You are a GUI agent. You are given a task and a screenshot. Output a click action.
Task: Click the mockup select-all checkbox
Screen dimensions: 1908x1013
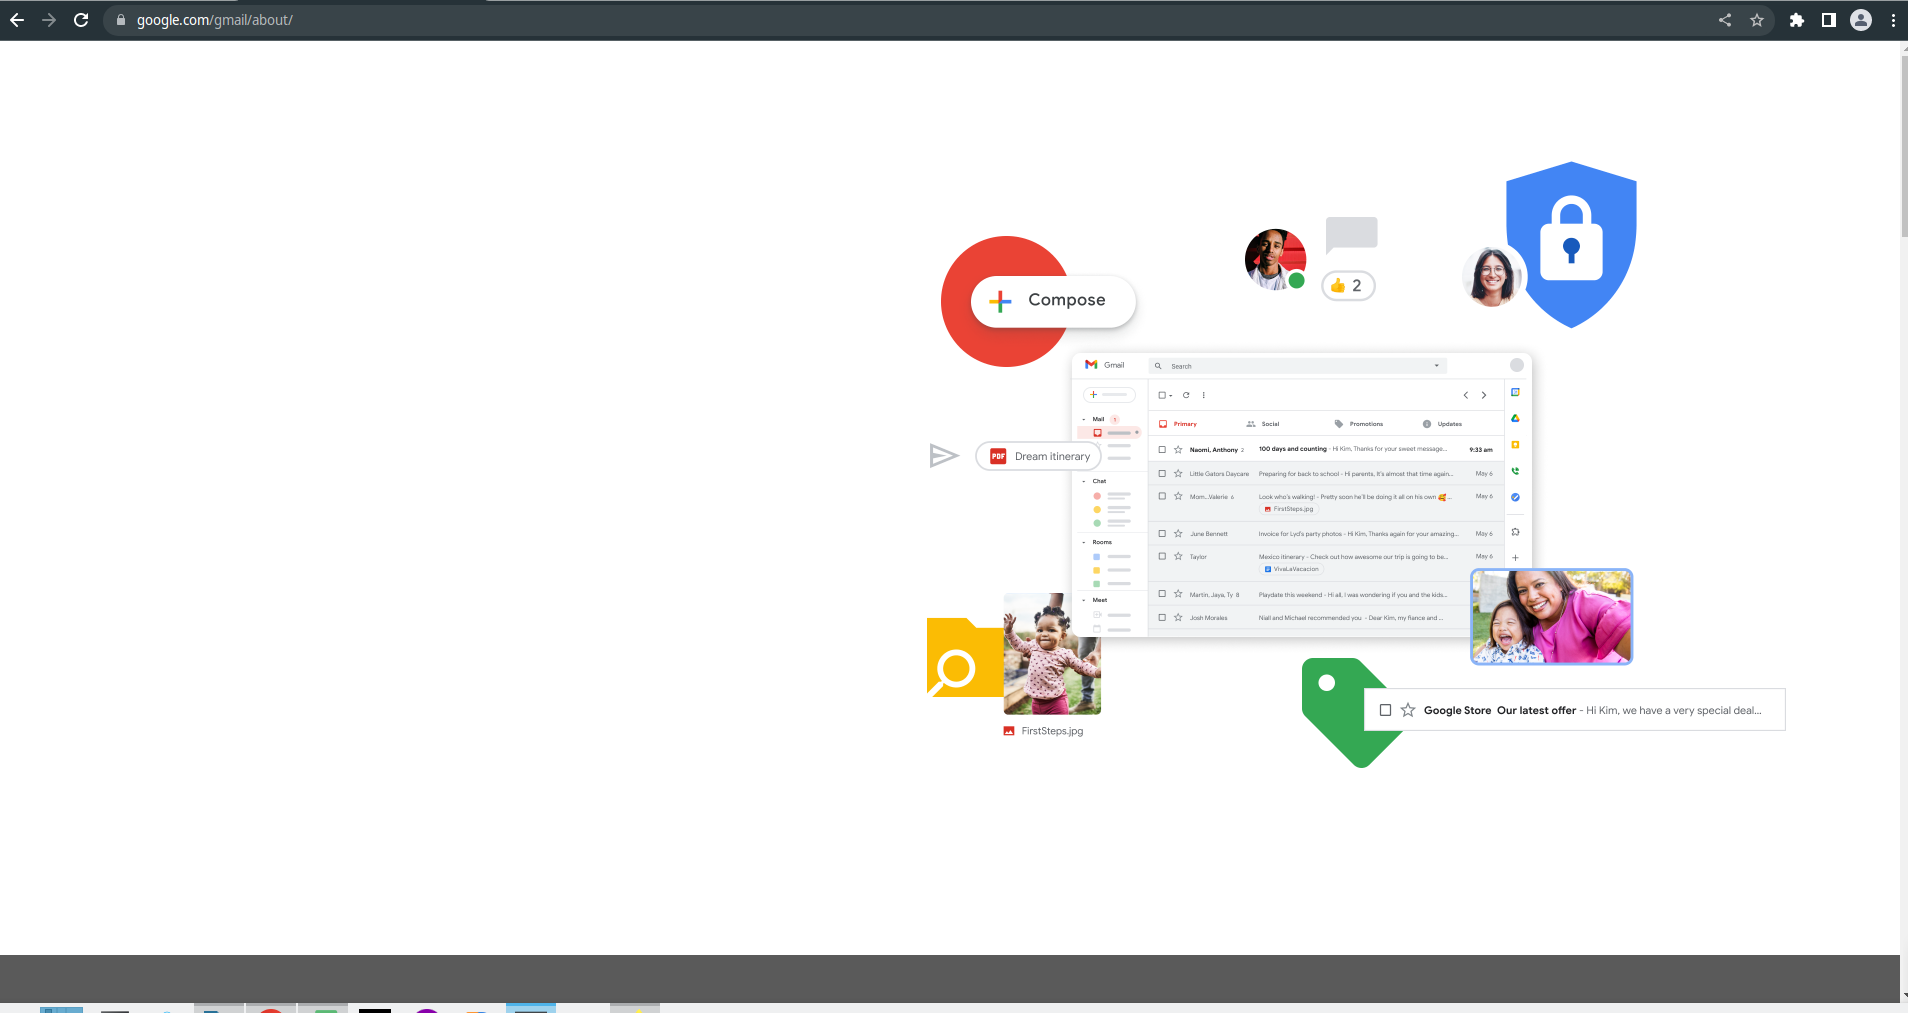tap(1162, 395)
